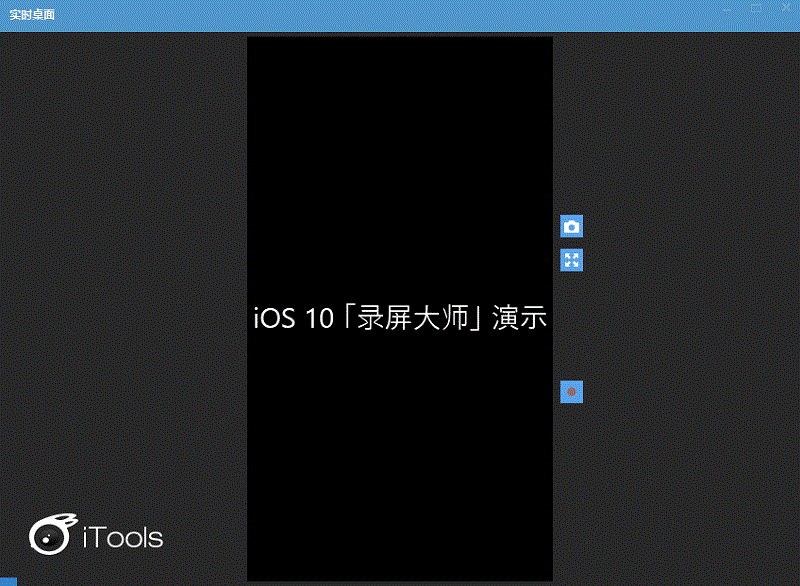This screenshot has width=800, height=586.
Task: Click the iTools eyeball brand icon
Action: pos(48,533)
